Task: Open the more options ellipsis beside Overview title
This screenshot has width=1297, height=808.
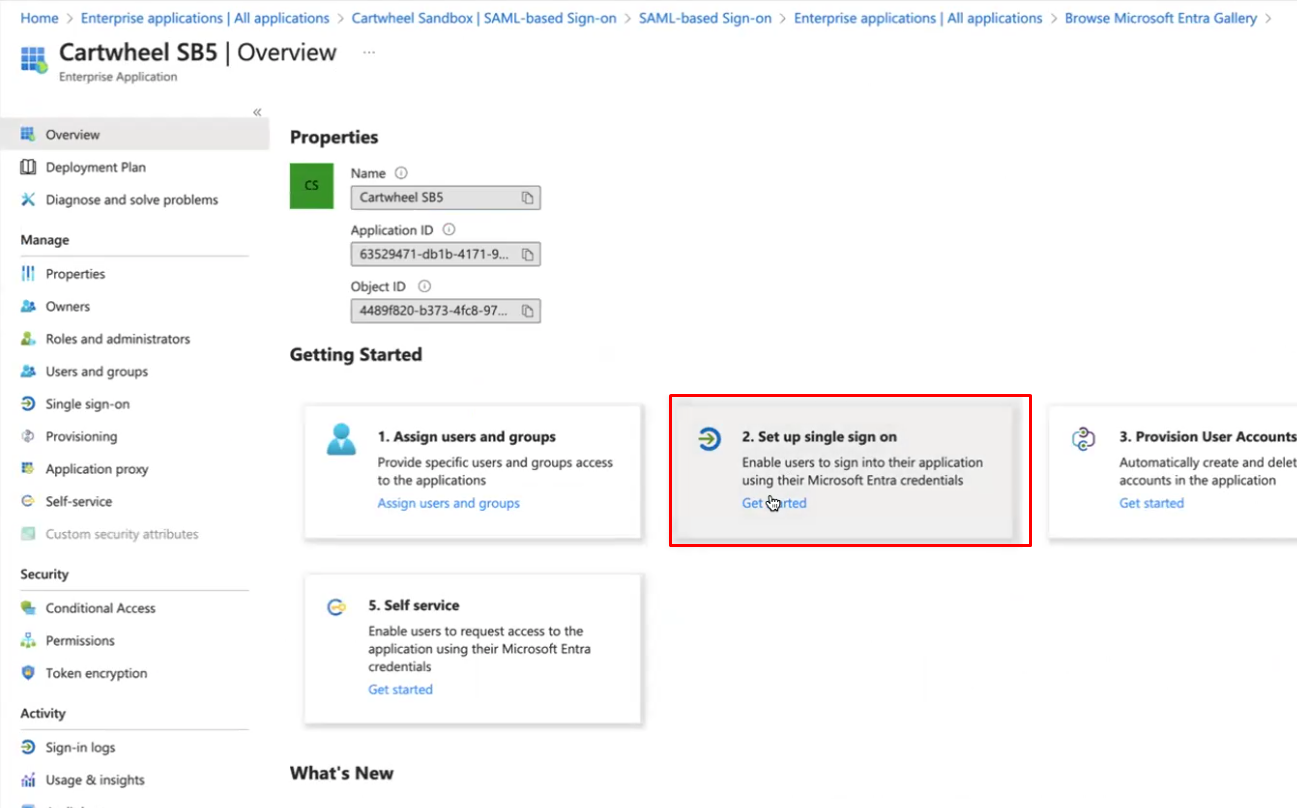Action: pyautogui.click(x=369, y=52)
